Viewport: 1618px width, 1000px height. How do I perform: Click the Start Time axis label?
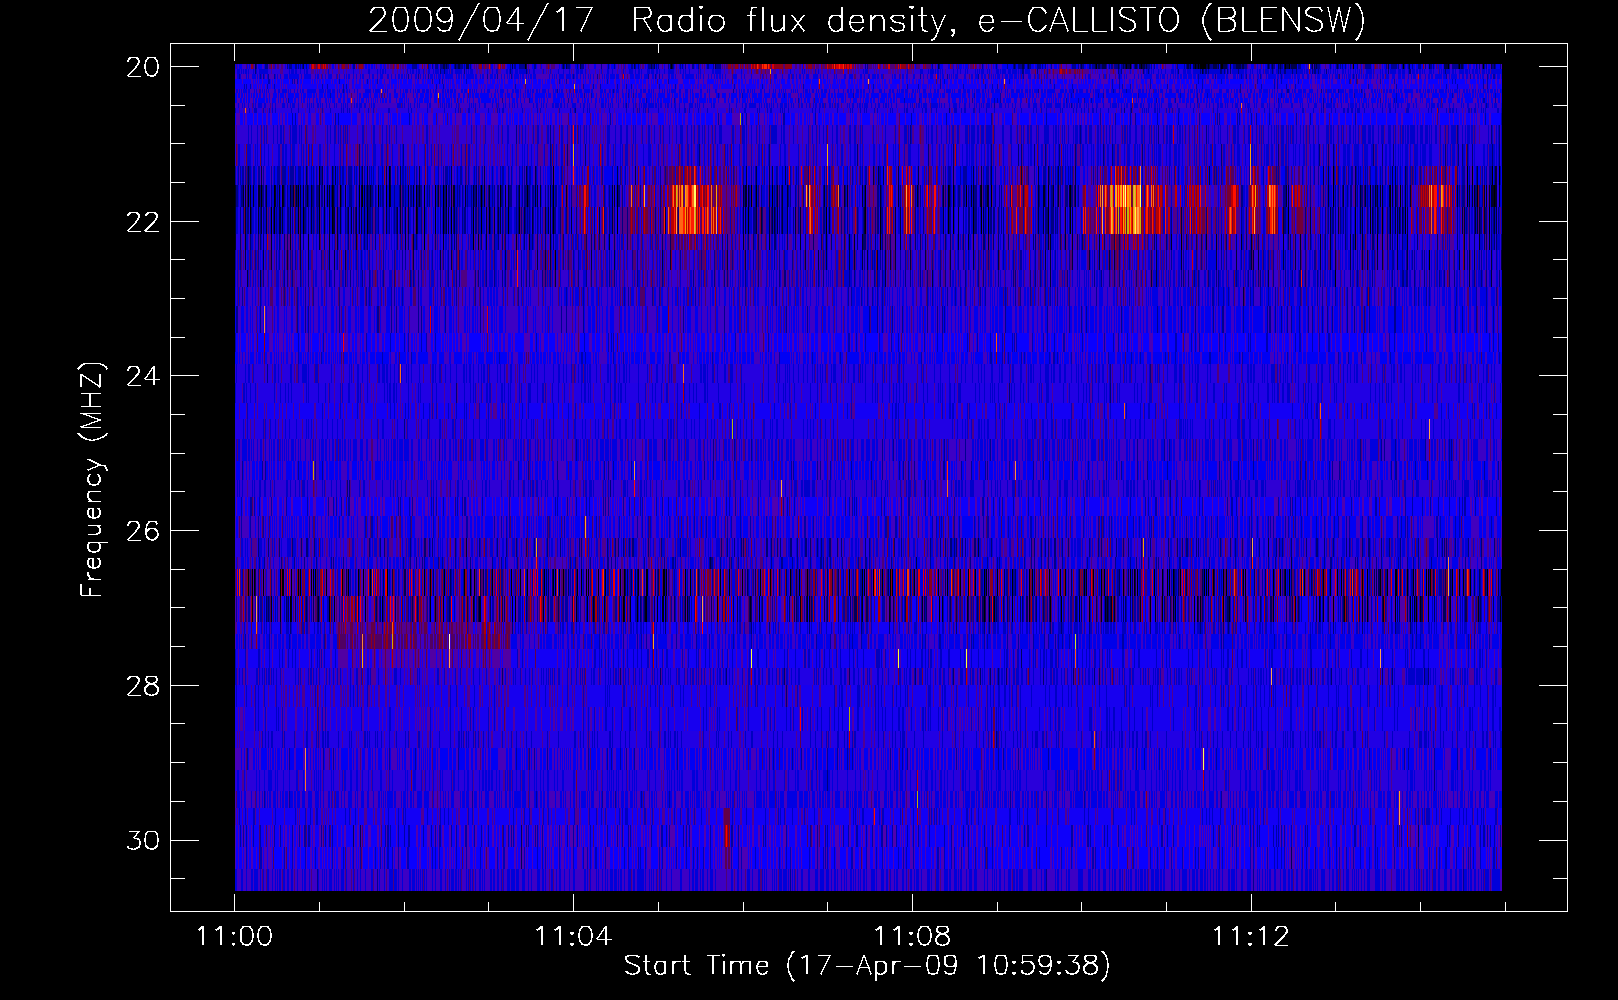coord(867,966)
